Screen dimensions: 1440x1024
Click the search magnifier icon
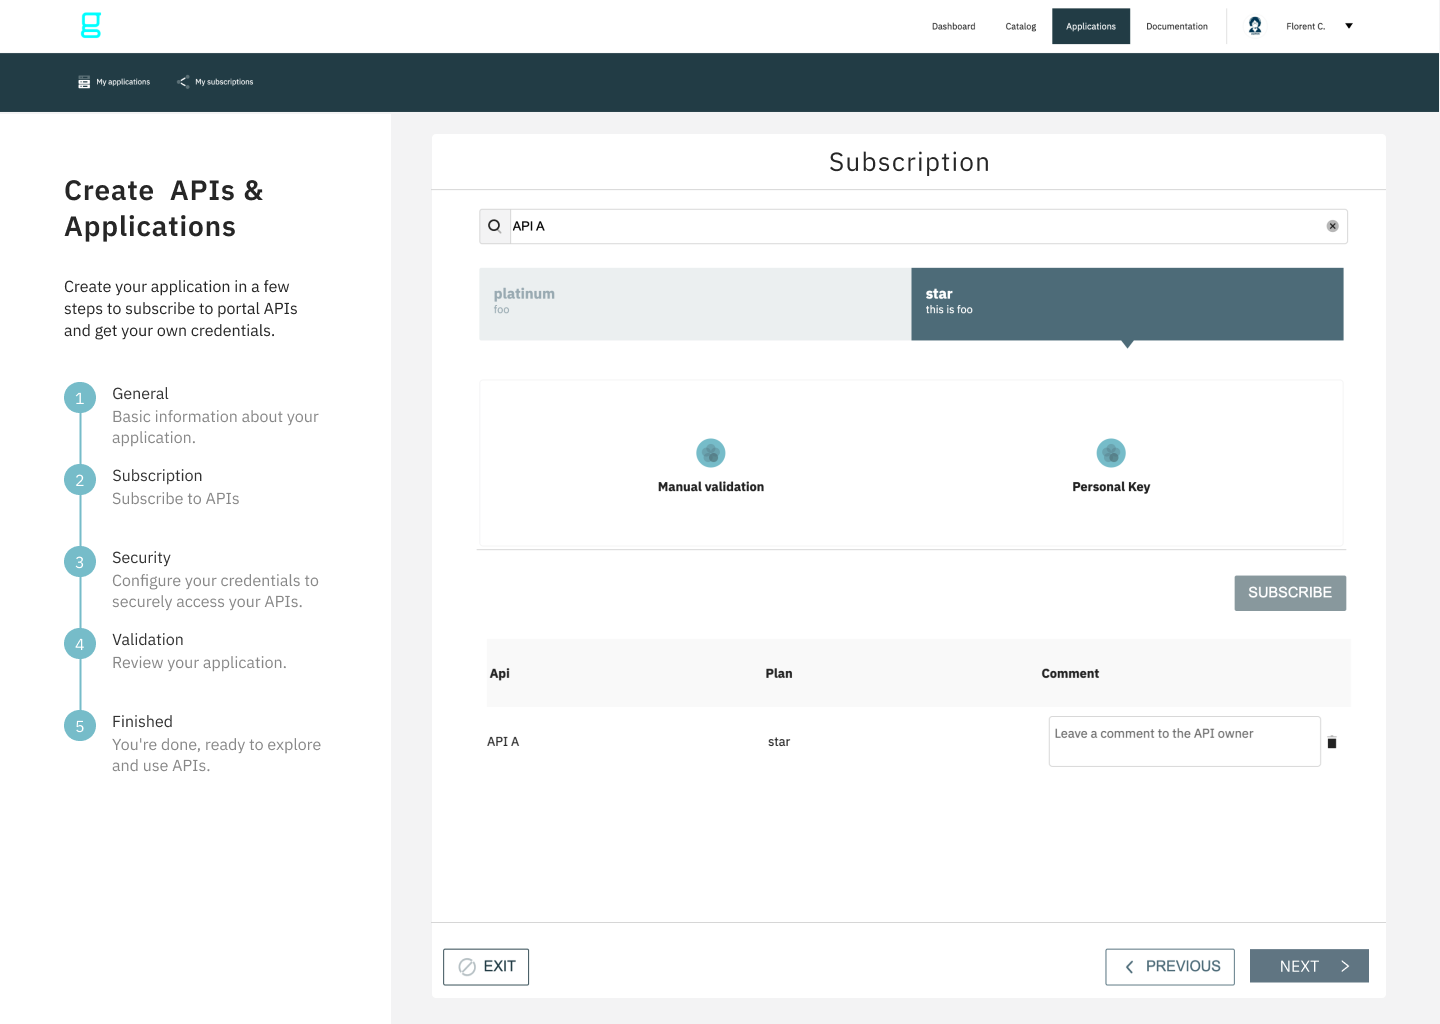(x=495, y=226)
